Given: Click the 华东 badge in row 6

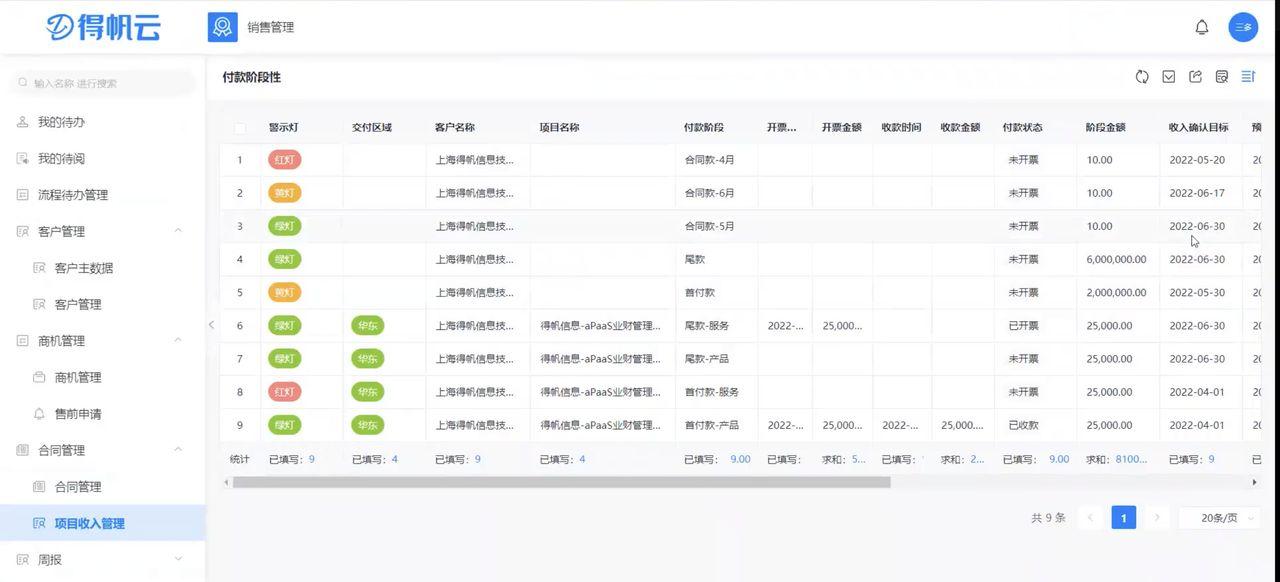Looking at the screenshot, I should point(367,325).
